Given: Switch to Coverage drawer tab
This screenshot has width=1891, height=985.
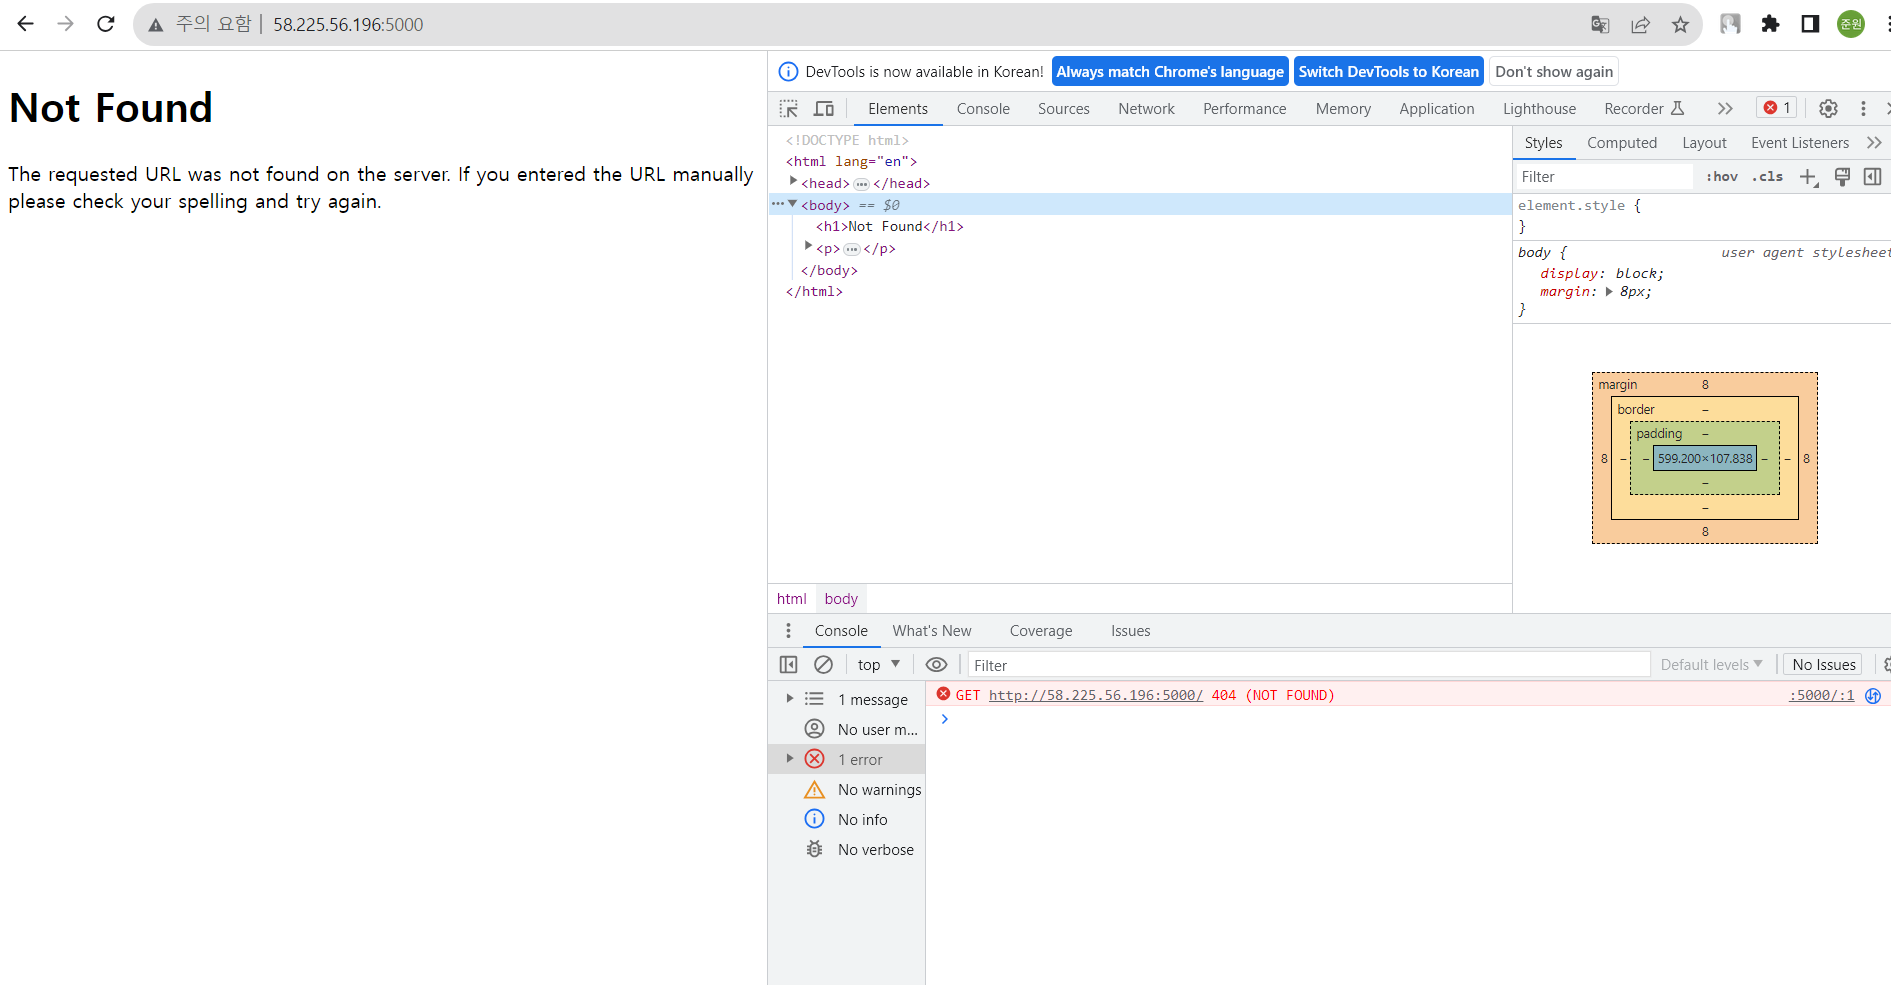Looking at the screenshot, I should [1041, 631].
